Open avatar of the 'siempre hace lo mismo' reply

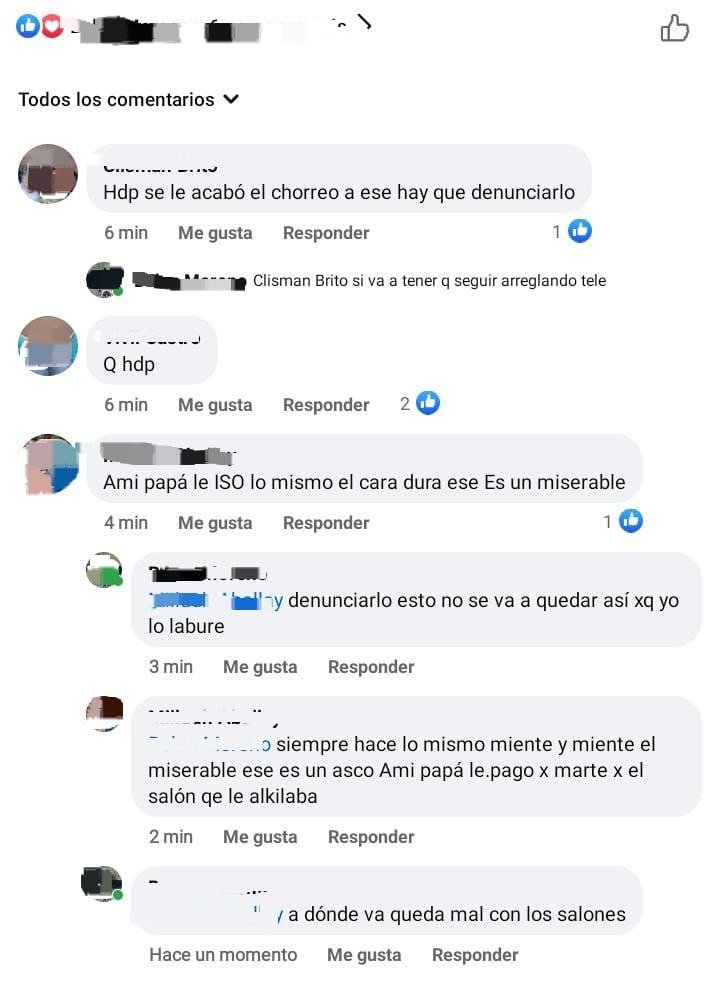point(104,714)
